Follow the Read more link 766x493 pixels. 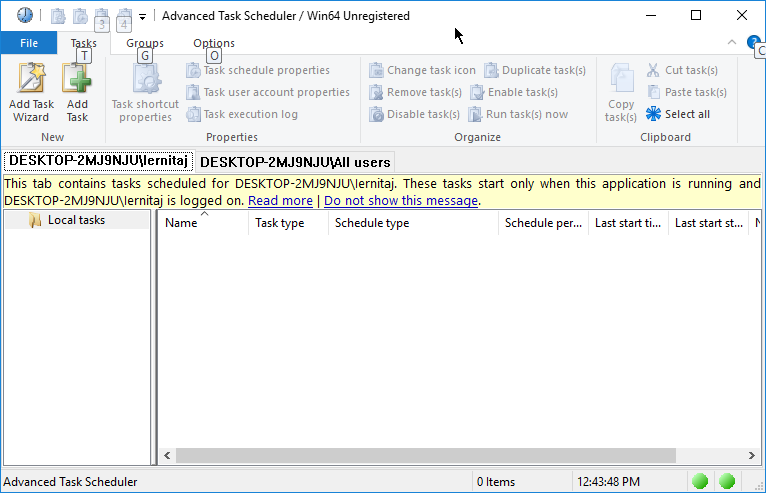[280, 201]
